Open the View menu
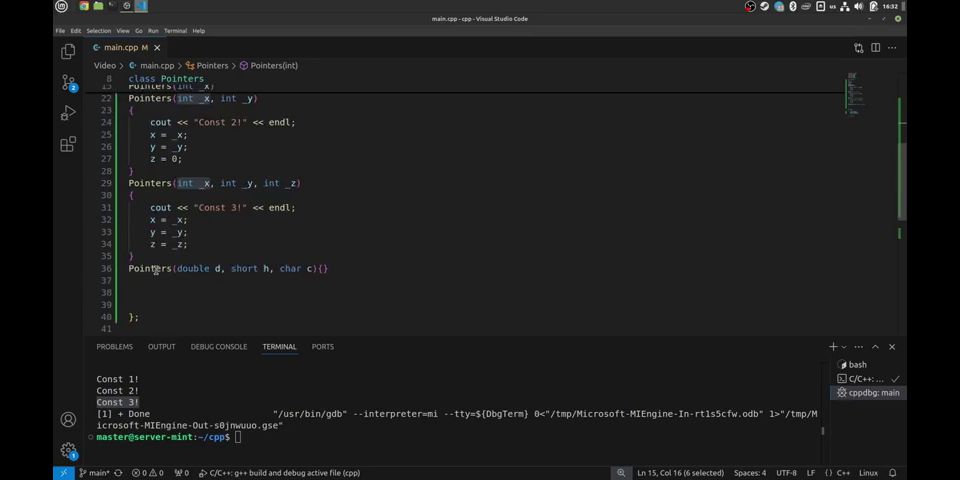Image resolution: width=960 pixels, height=480 pixels. point(123,31)
